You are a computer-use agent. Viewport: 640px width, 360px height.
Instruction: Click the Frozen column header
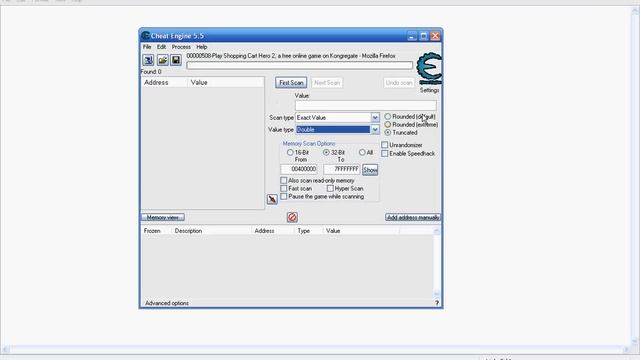[x=156, y=231]
